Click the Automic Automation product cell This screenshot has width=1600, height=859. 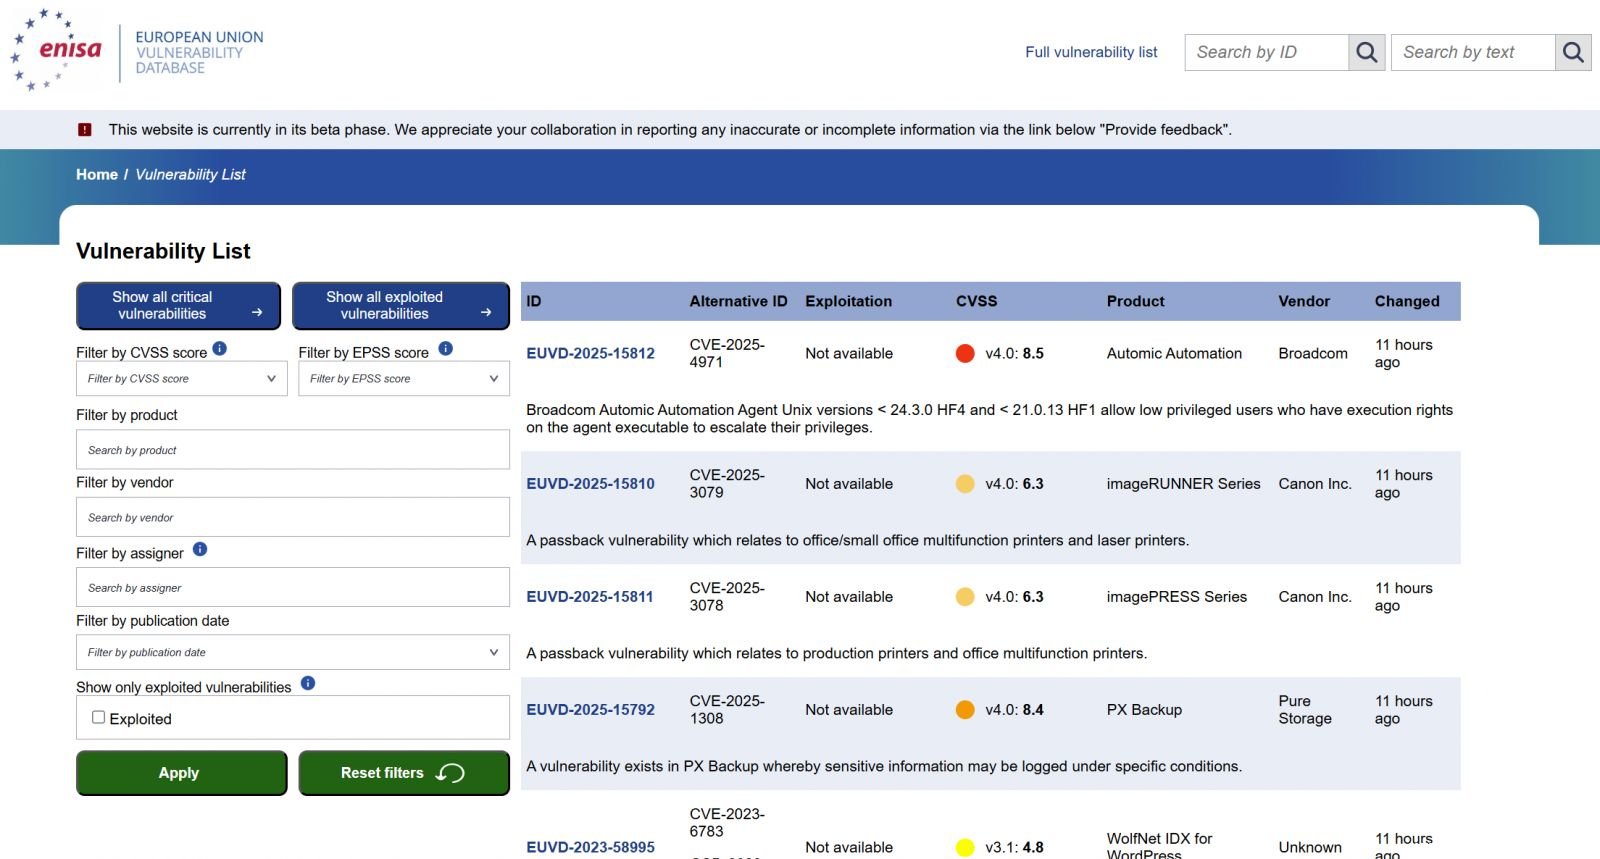click(x=1174, y=353)
